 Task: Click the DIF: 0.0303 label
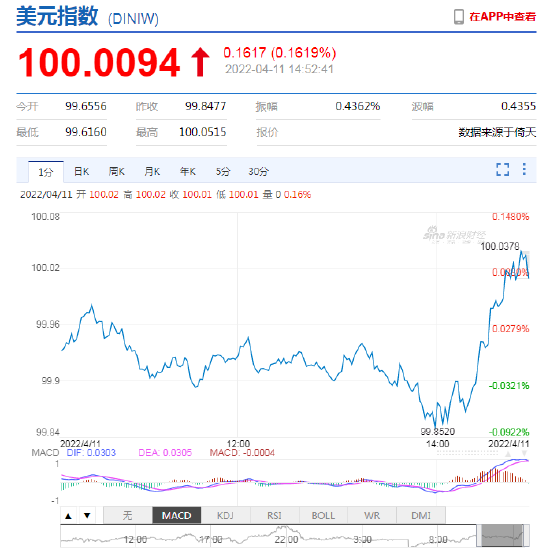pyautogui.click(x=91, y=453)
